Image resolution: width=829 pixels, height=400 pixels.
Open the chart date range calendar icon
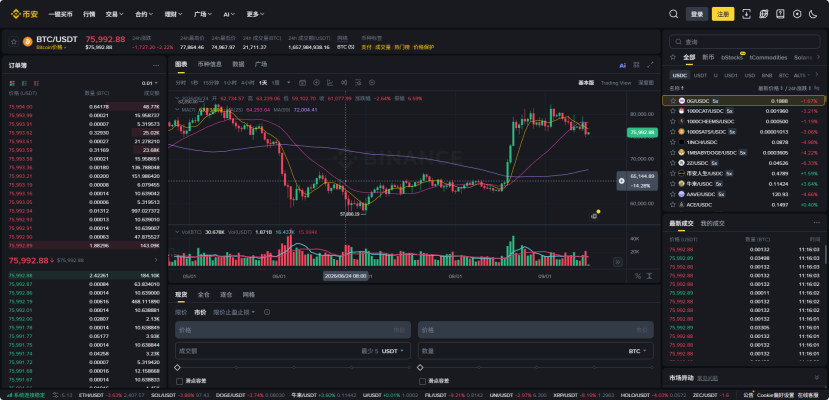tap(302, 82)
